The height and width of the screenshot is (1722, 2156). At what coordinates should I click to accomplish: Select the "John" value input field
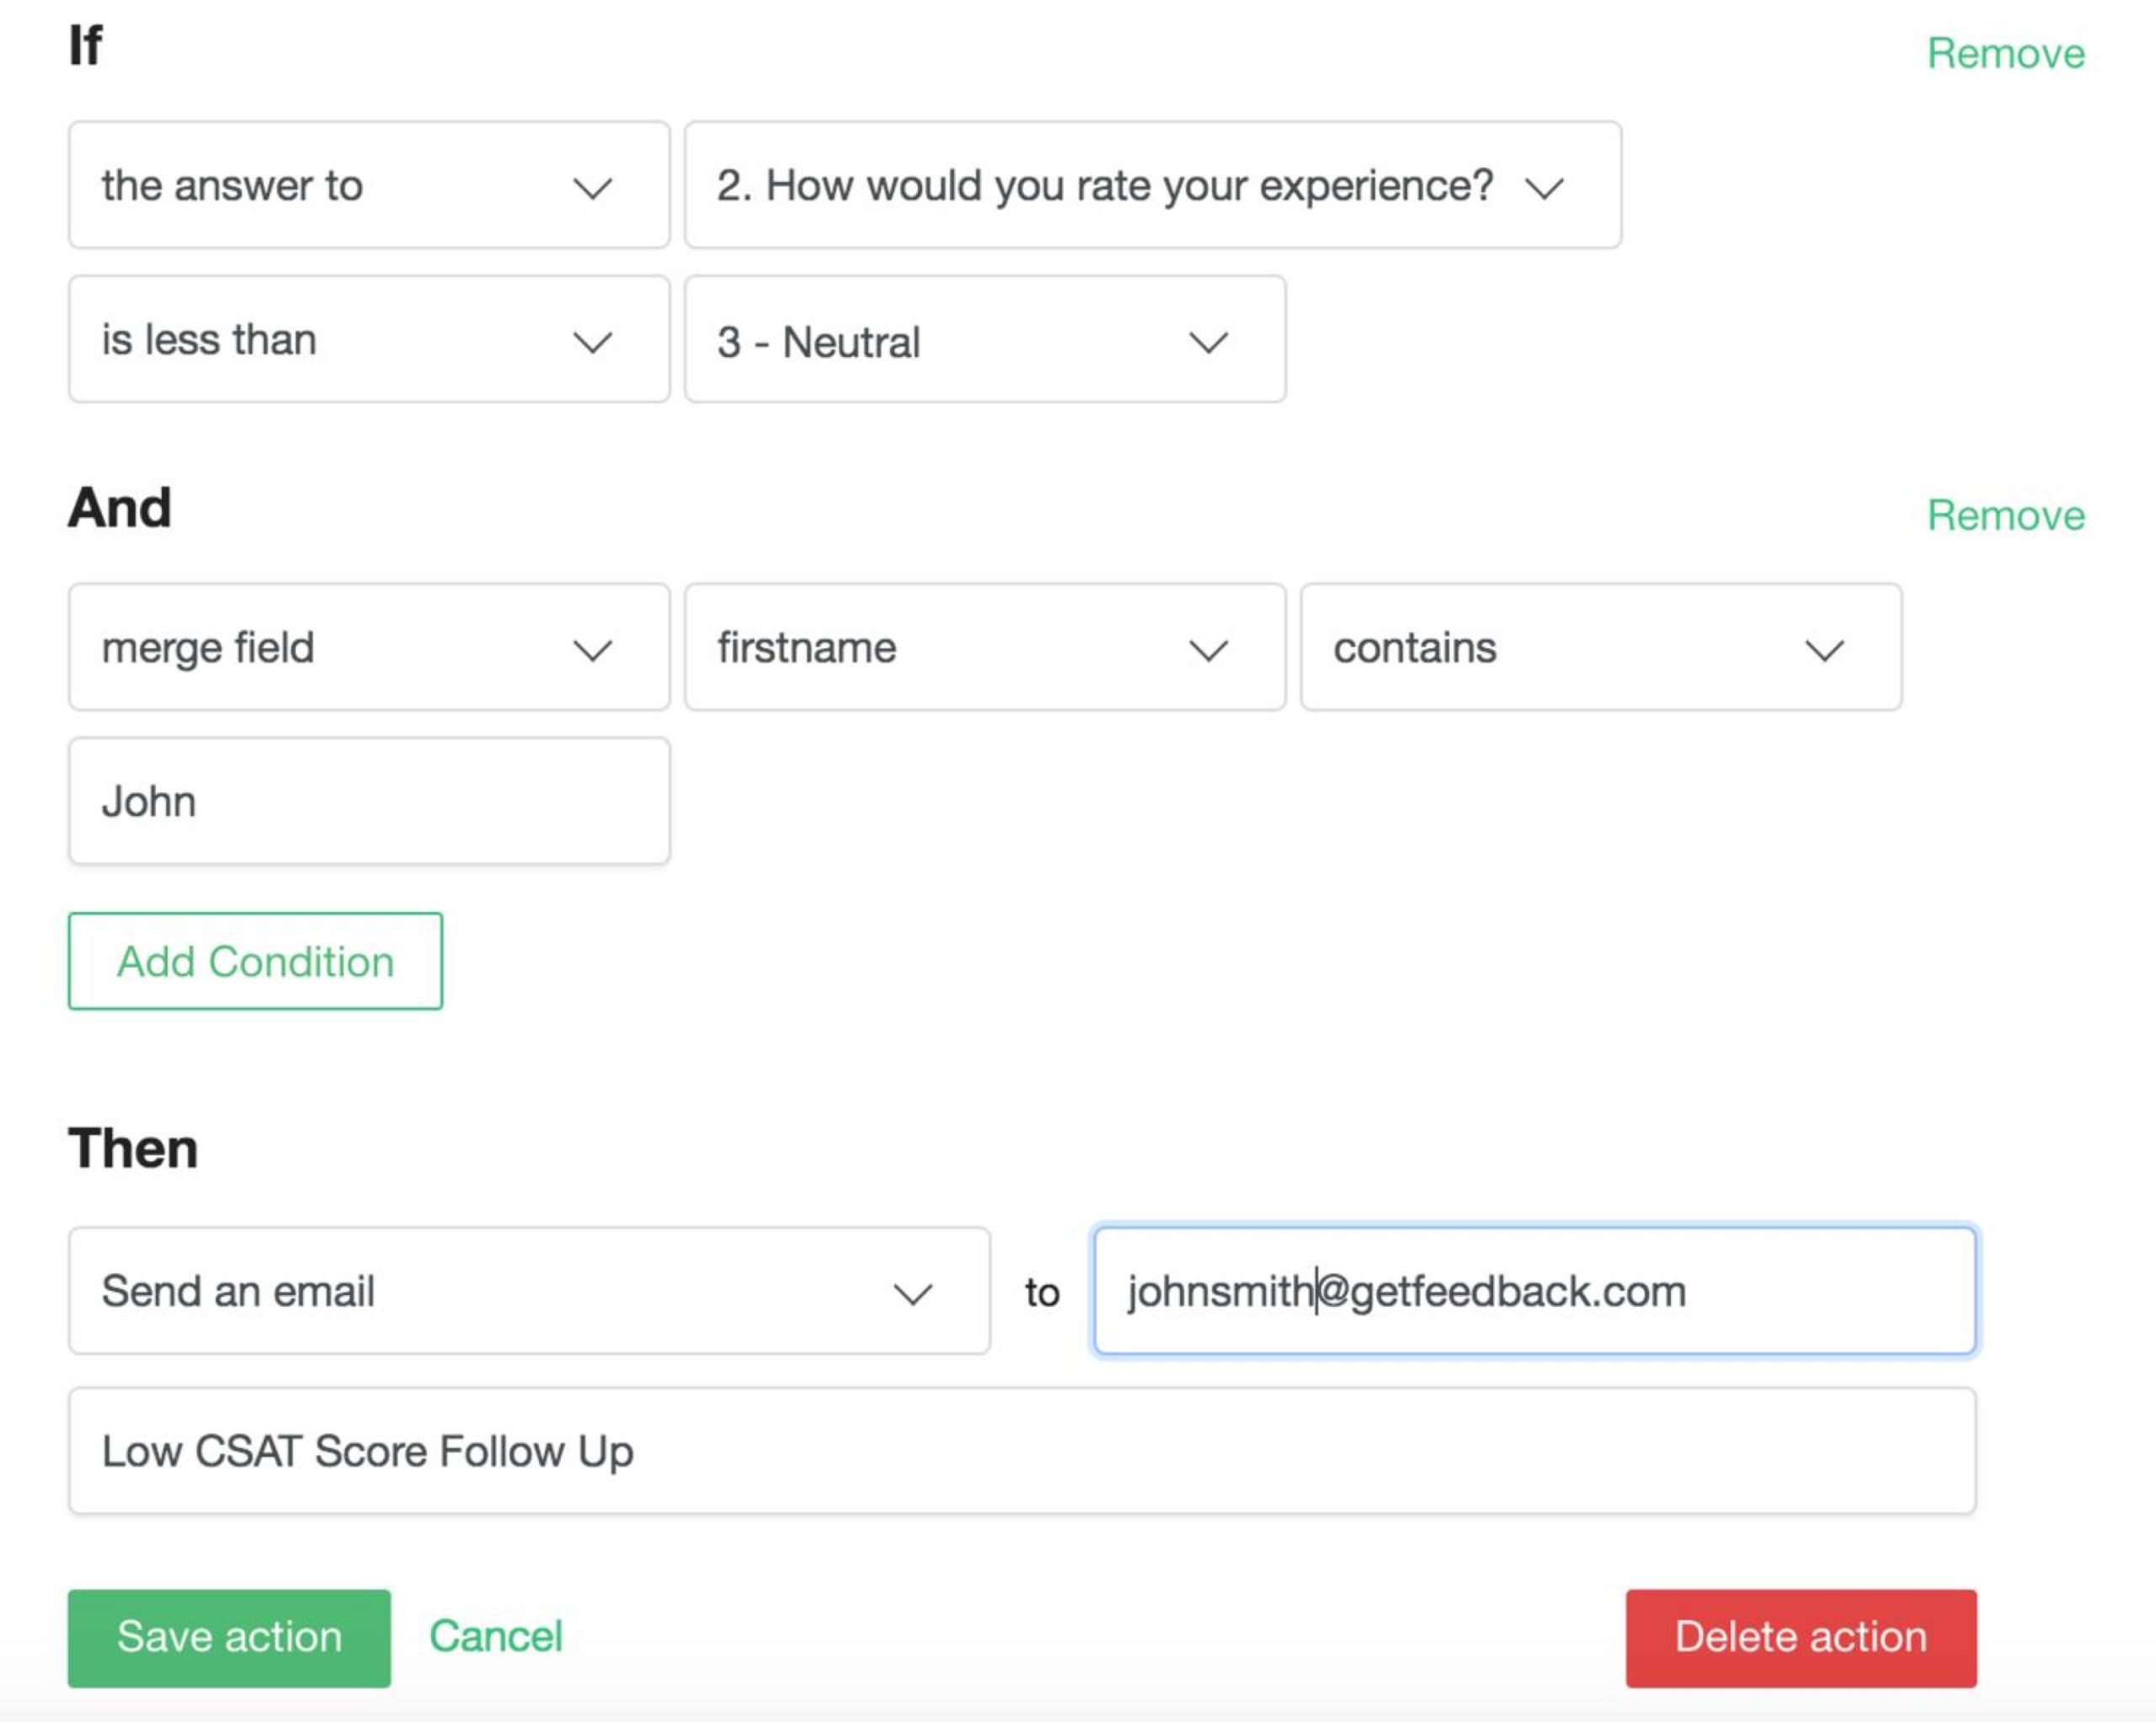(370, 800)
